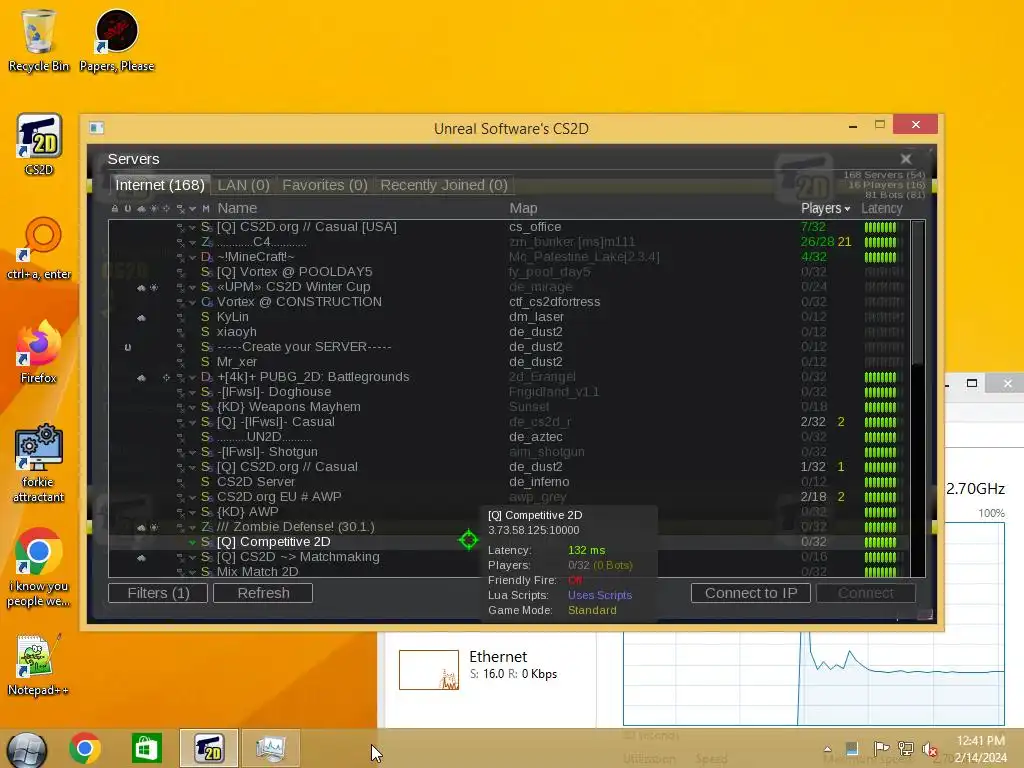Sort servers by the Map column header
The height and width of the screenshot is (768, 1024).
click(523, 208)
